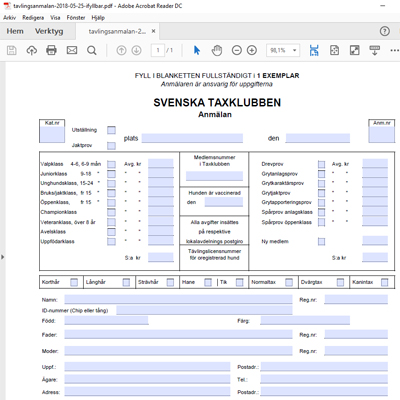The image size is (400, 400).
Task: Click the Färg input field
Action: point(305,321)
